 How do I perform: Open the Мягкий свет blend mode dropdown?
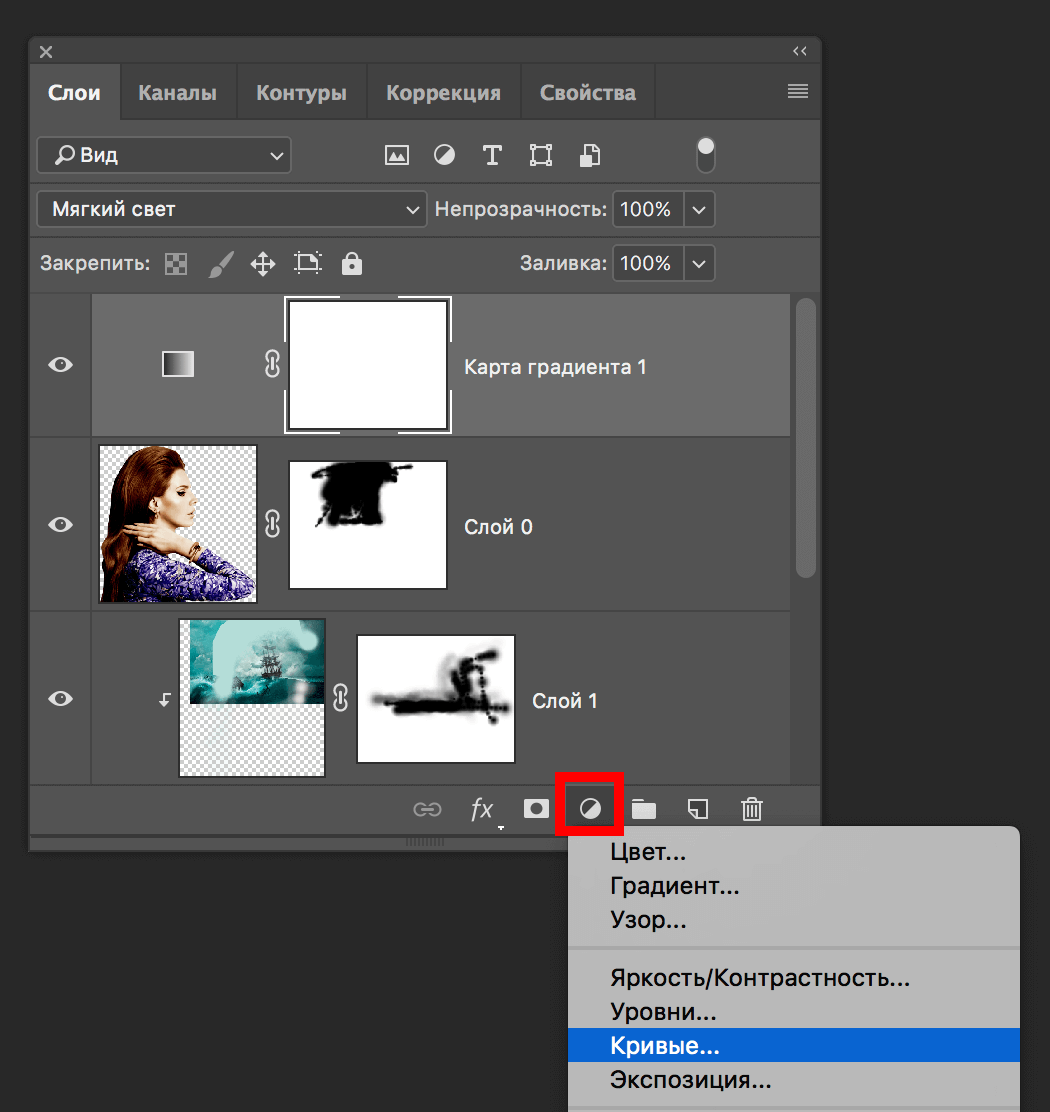(232, 210)
